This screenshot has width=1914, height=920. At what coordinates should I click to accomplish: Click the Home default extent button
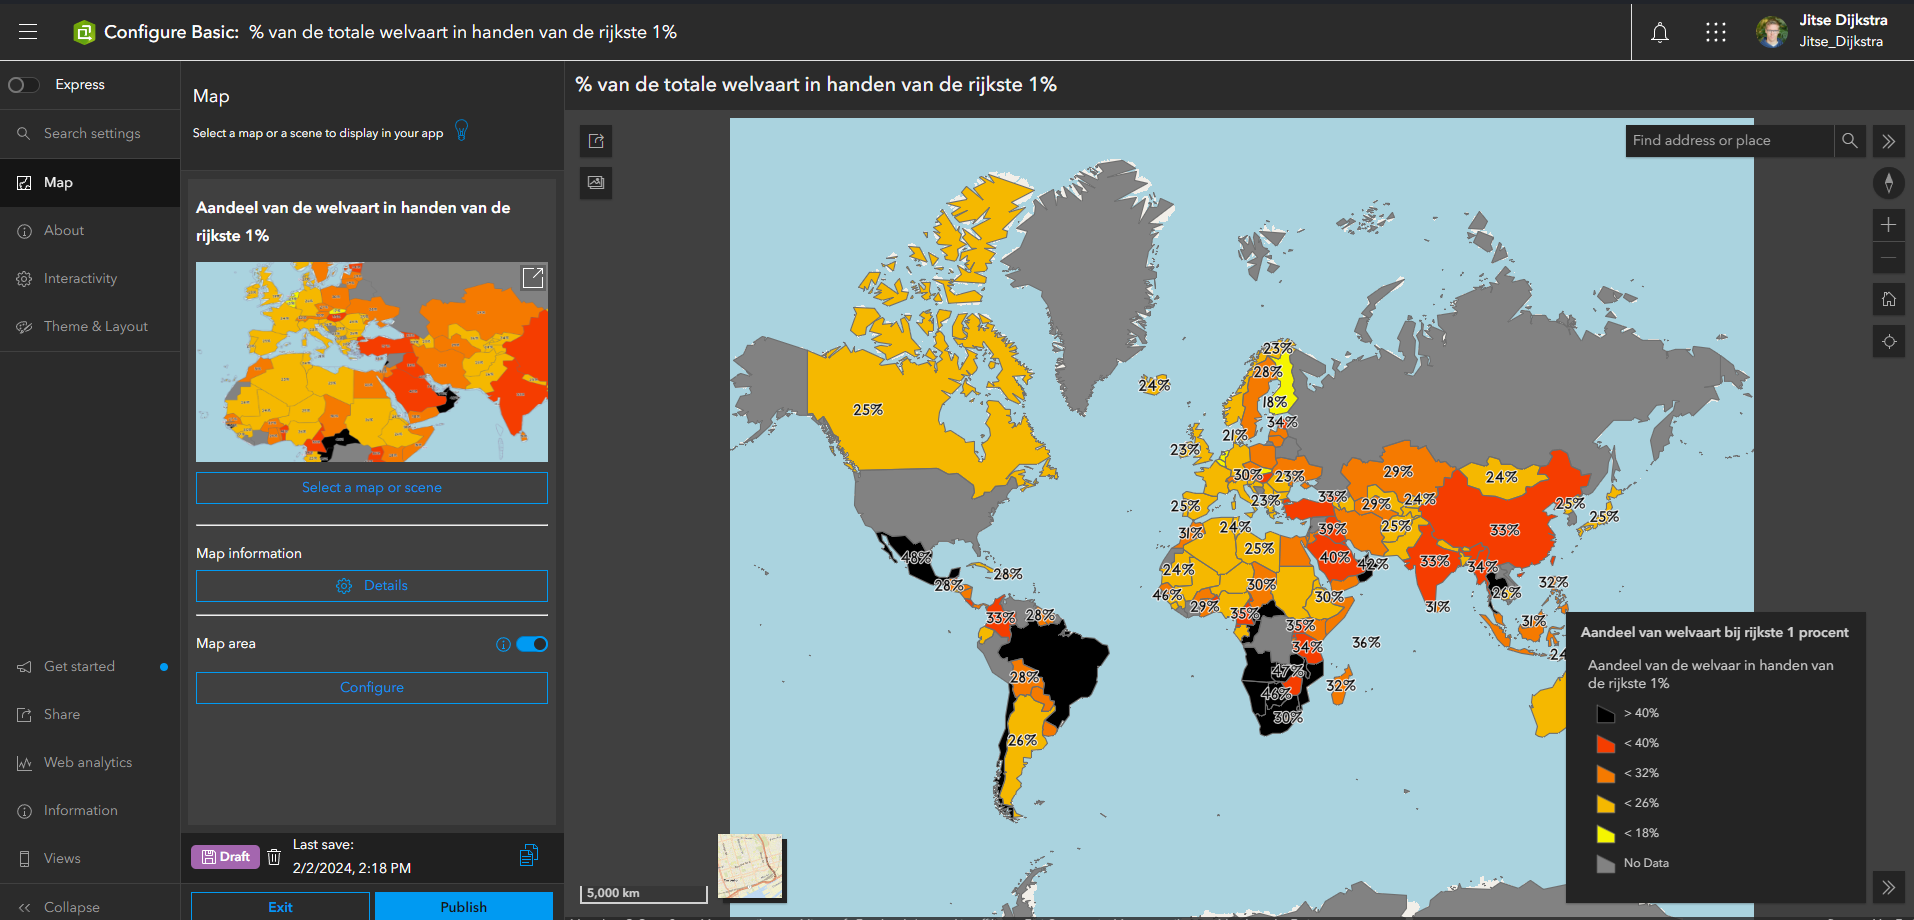pyautogui.click(x=1889, y=300)
